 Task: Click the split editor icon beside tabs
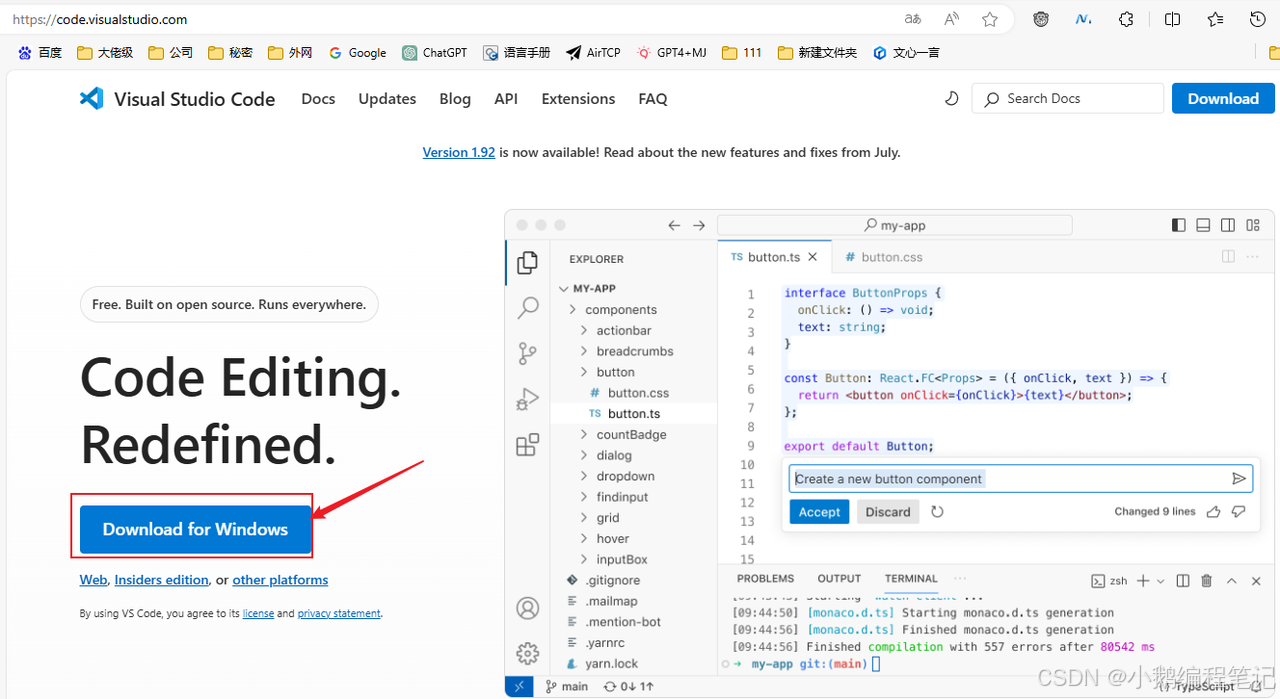pos(1228,257)
